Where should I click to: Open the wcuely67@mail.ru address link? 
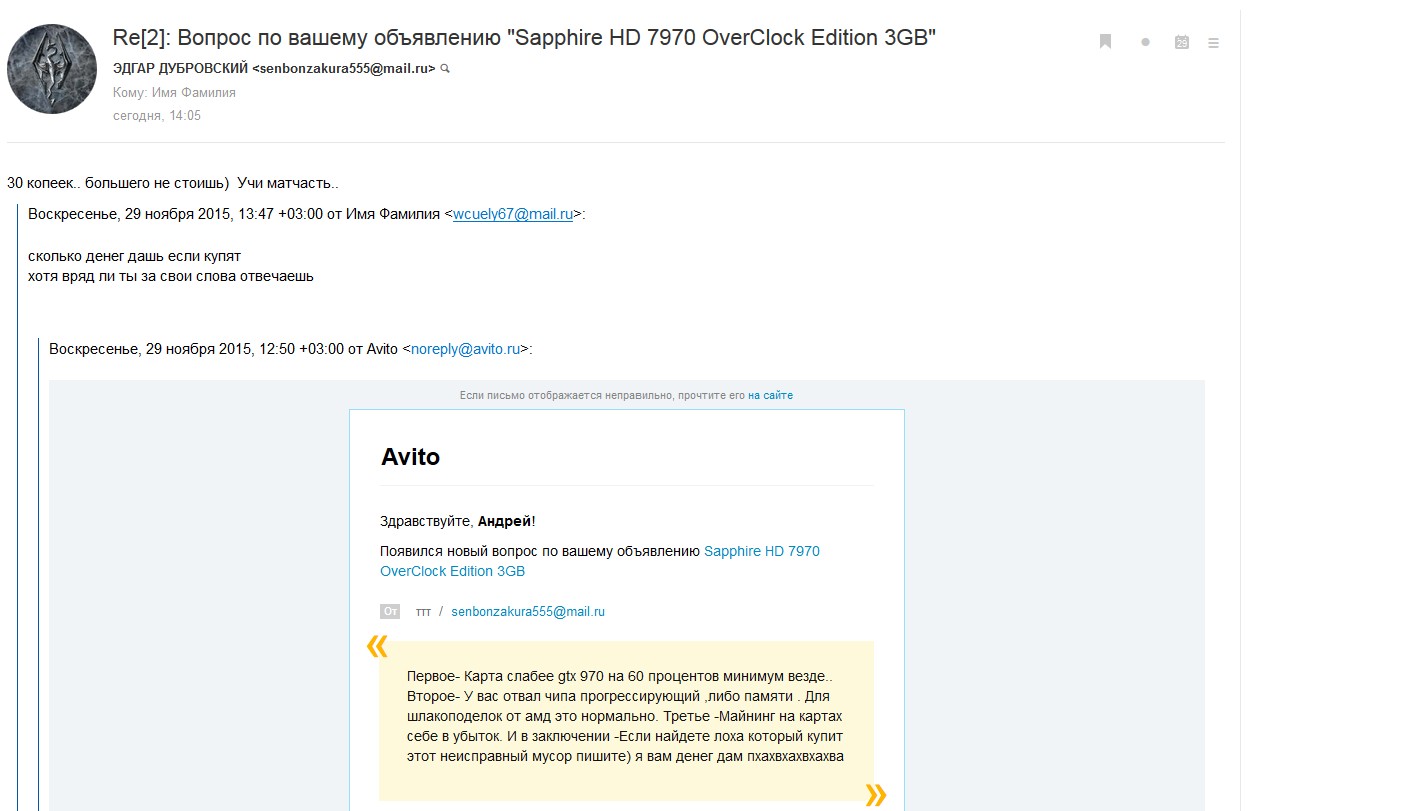(x=512, y=214)
